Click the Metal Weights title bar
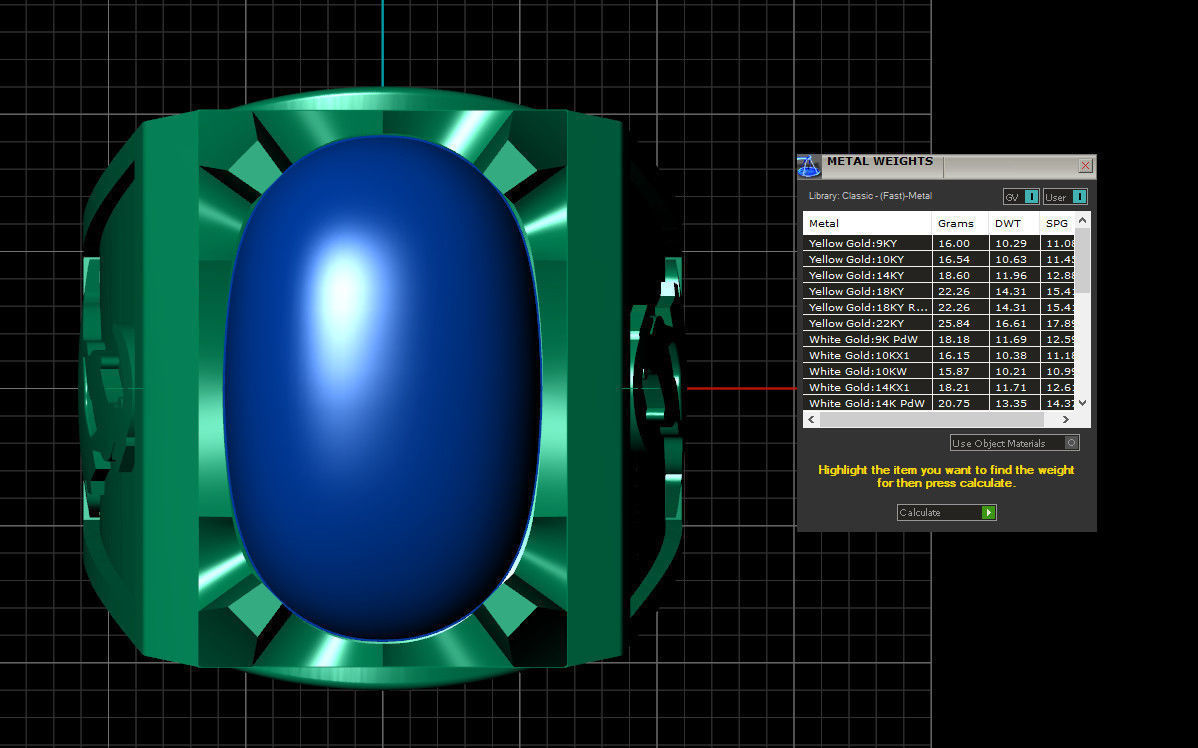 (x=947, y=166)
